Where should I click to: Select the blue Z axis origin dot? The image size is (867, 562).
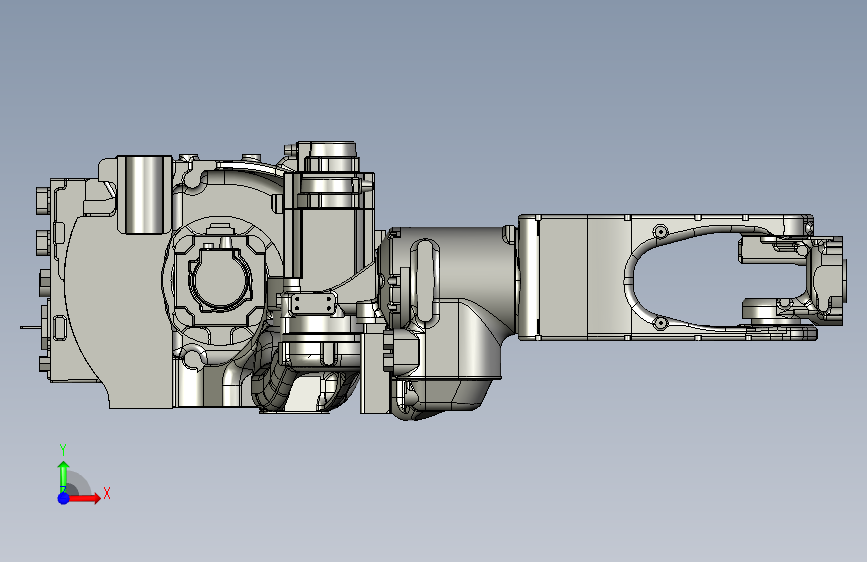click(64, 498)
